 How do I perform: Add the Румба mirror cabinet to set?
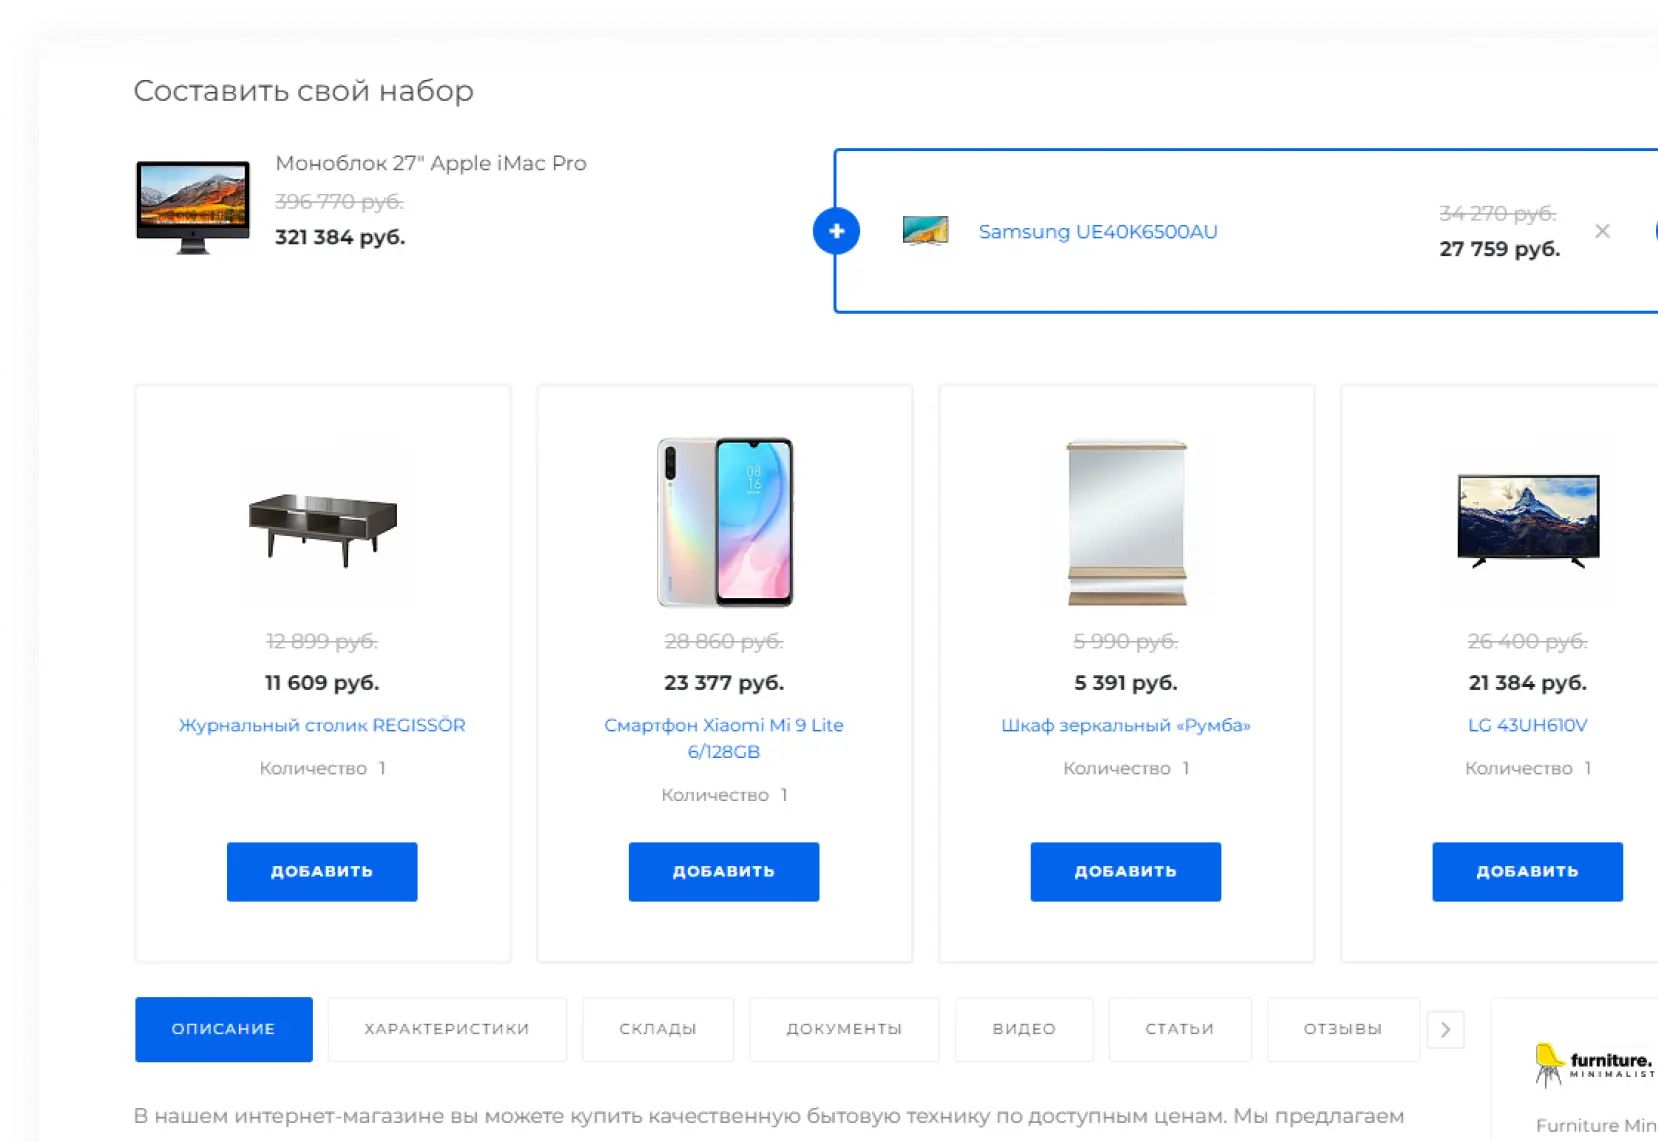click(1126, 871)
